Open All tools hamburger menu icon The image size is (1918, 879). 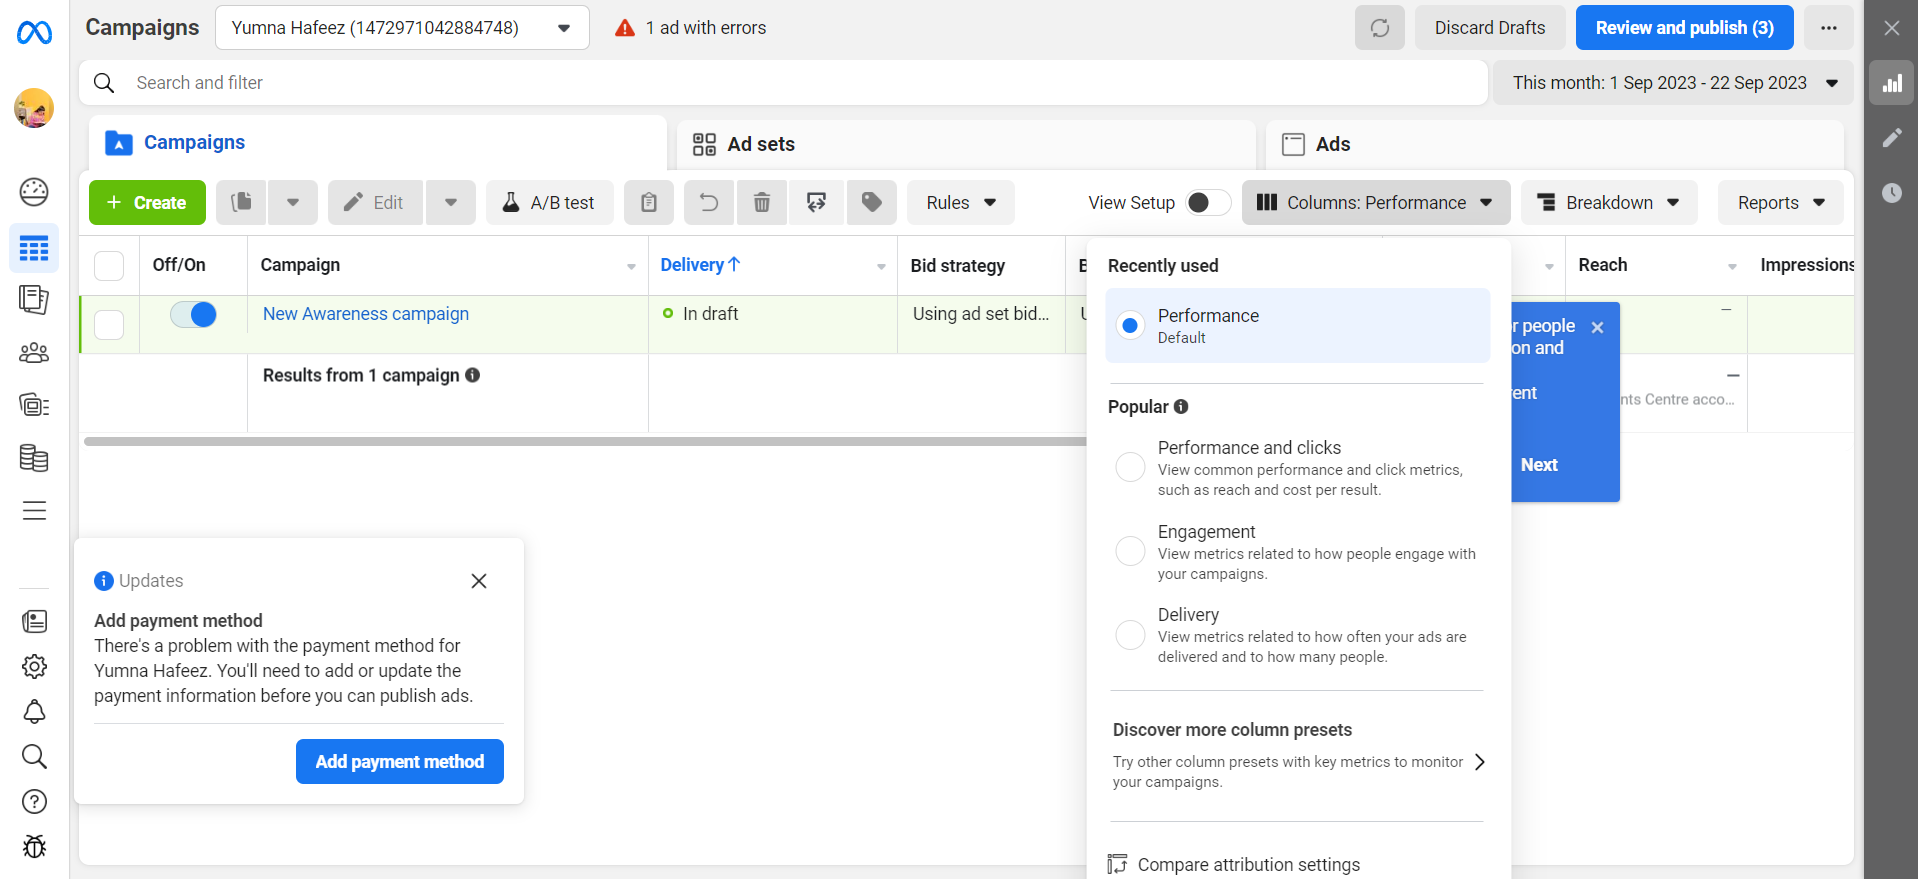click(x=34, y=511)
